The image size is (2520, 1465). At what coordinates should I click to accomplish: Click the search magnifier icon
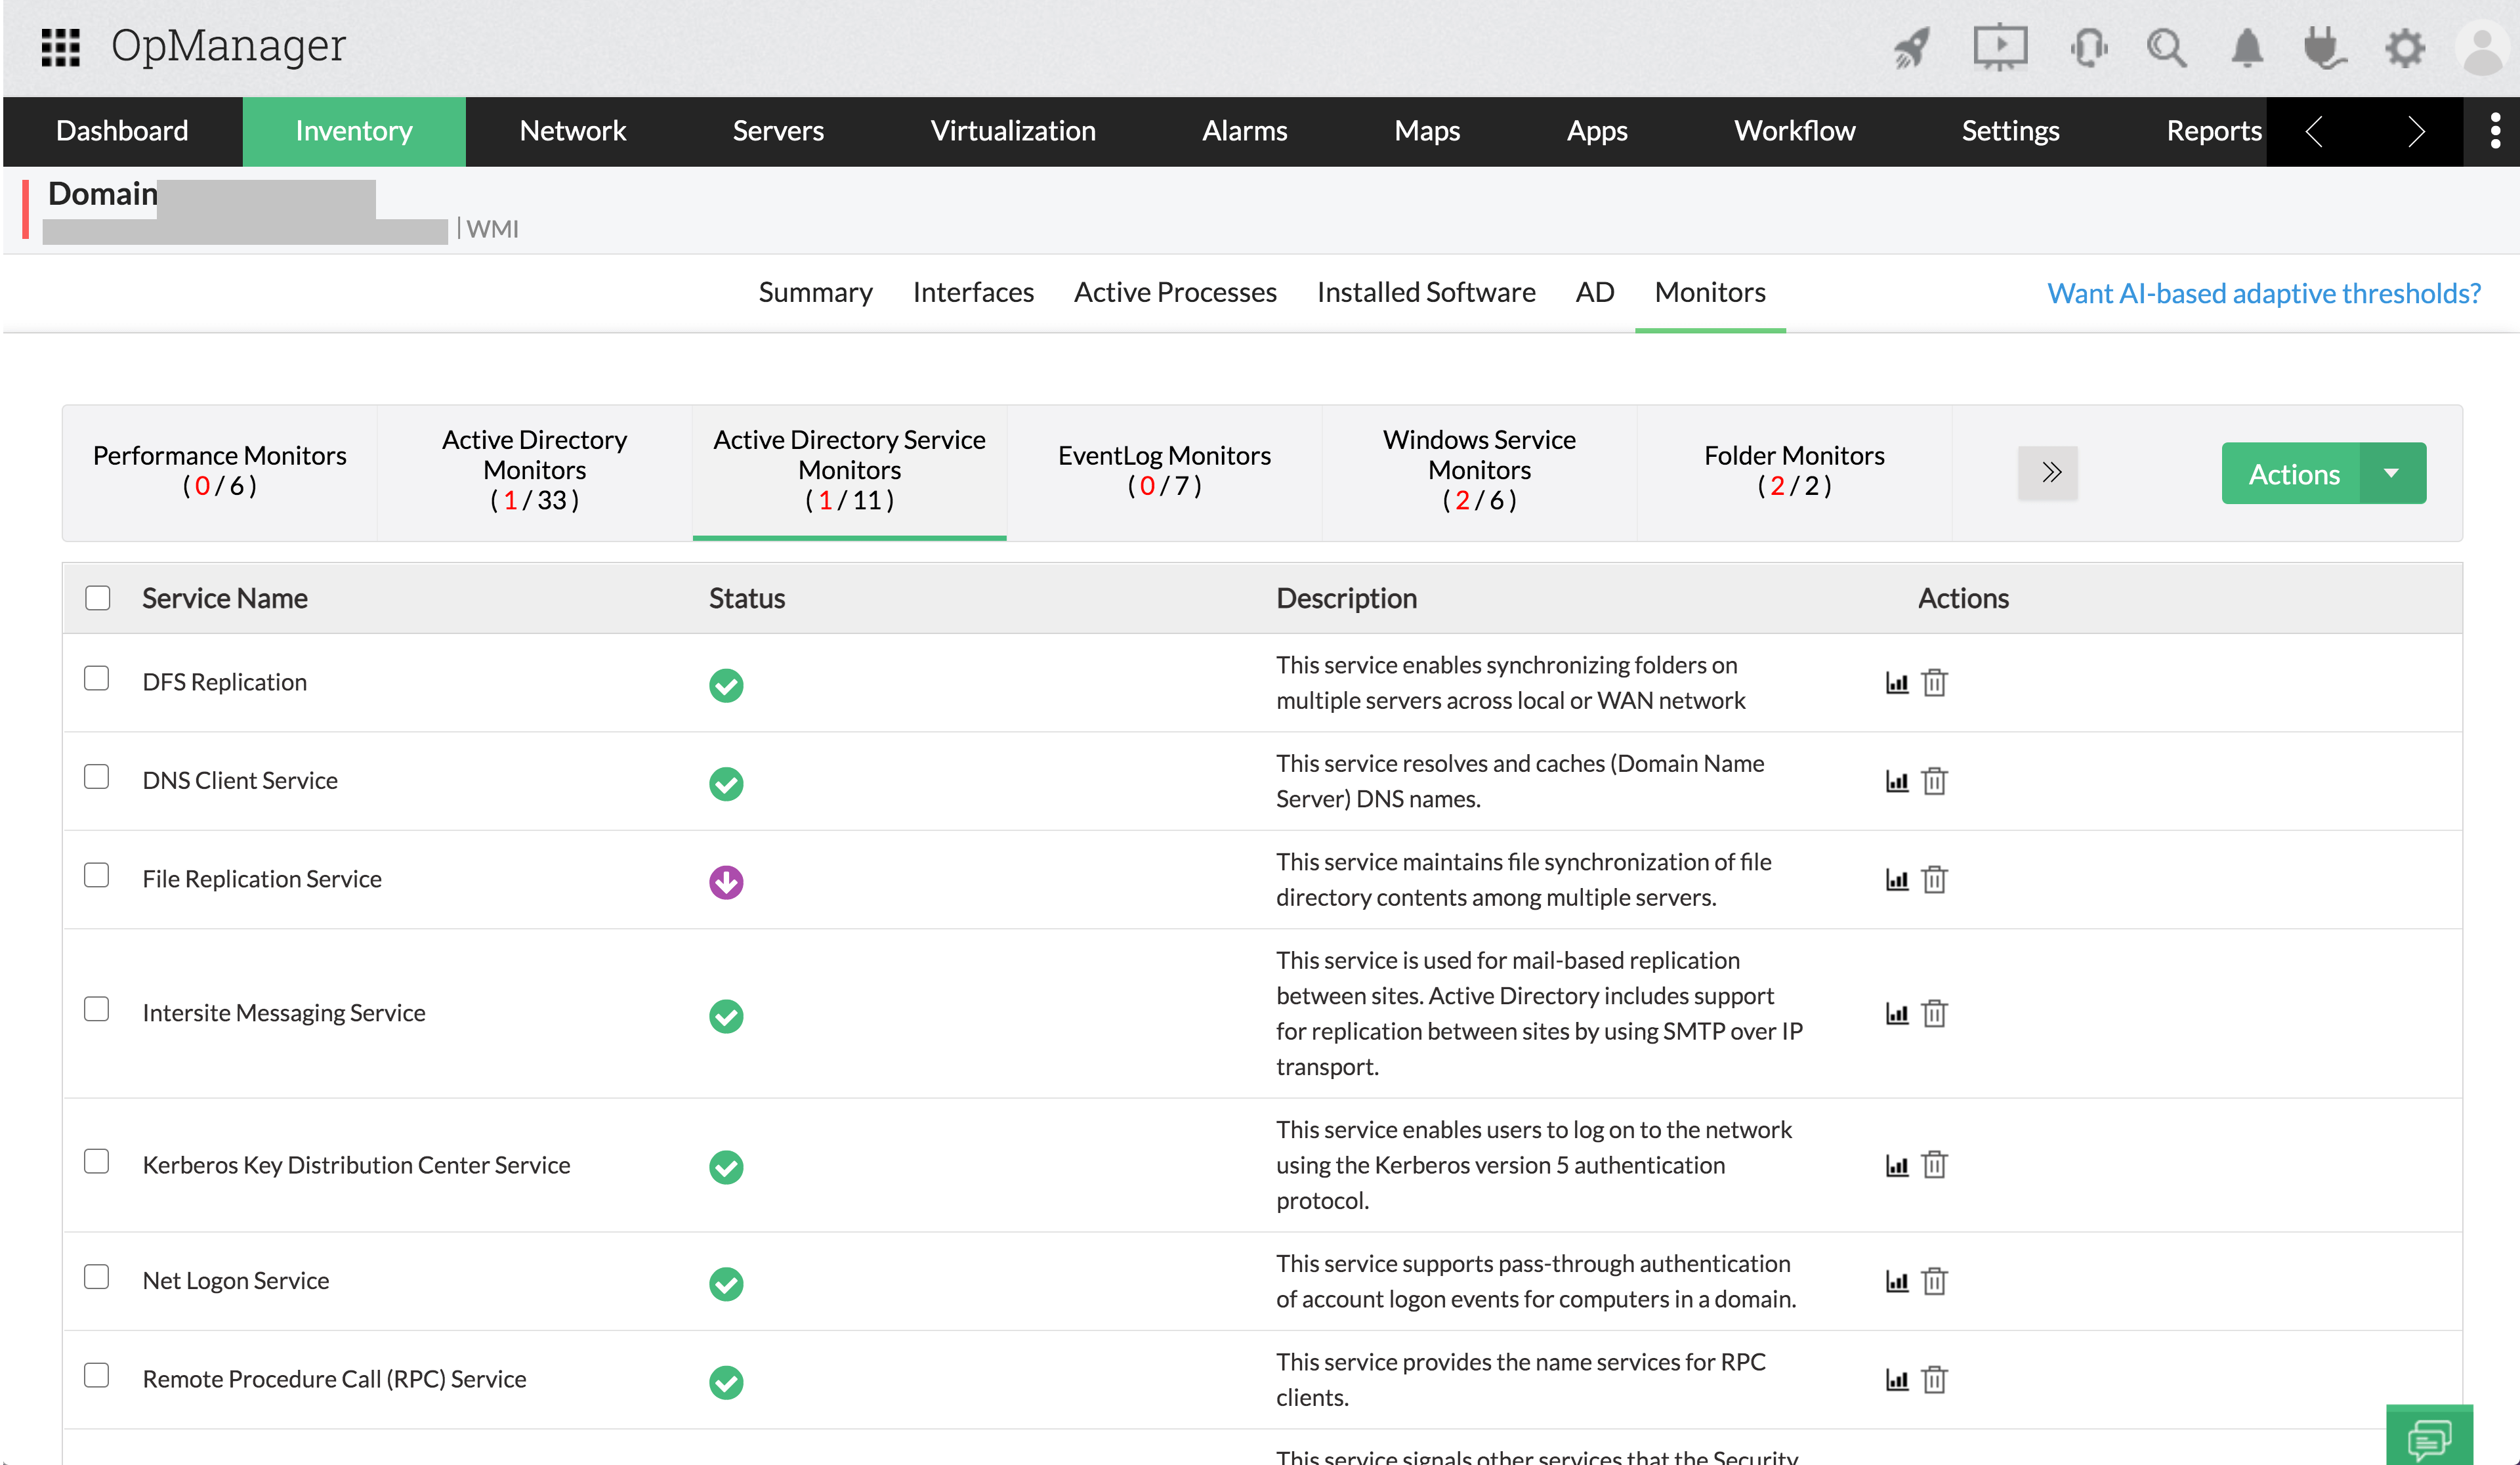coord(2166,47)
